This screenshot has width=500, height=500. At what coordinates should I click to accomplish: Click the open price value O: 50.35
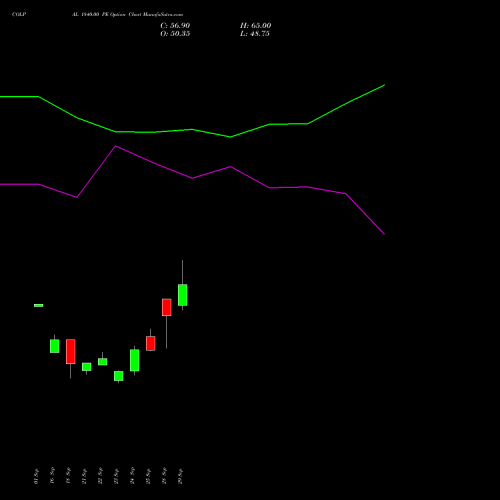(x=175, y=34)
